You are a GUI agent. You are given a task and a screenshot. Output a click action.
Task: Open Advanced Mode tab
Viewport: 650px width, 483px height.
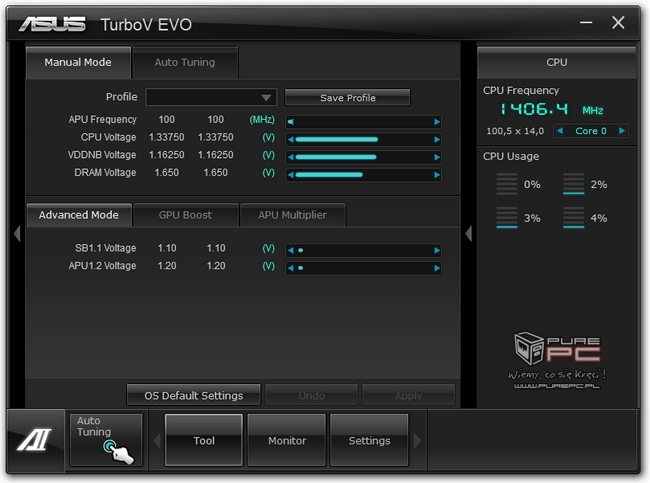pos(79,215)
